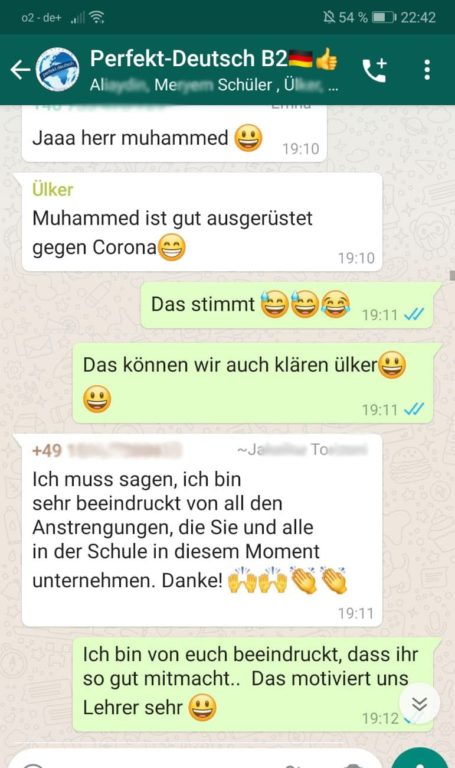Viewport: 455px width, 768px height.
Task: Tap the 'Muhammed ist gut ausgerüstet' message
Action: point(202,221)
